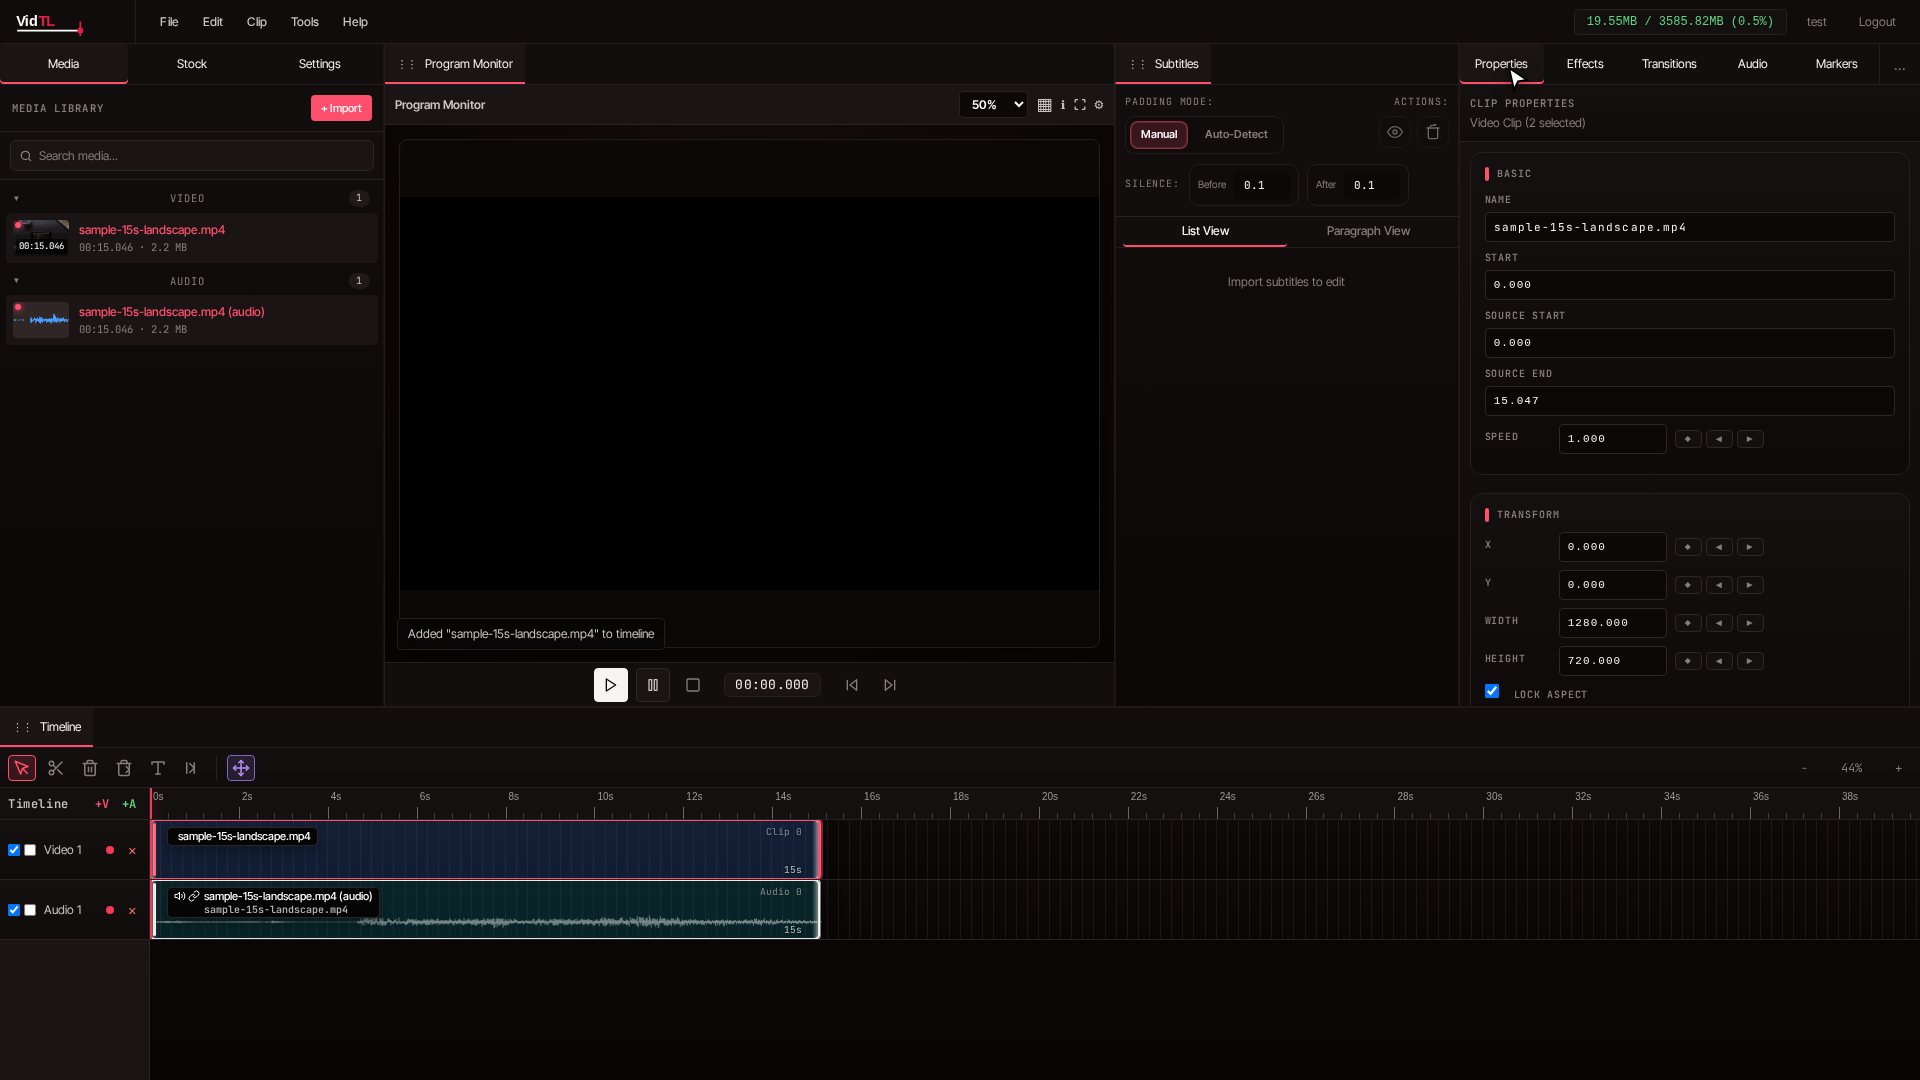Viewport: 1920px width, 1080px height.
Task: Open the Settings tab in media panel
Action: pos(319,64)
